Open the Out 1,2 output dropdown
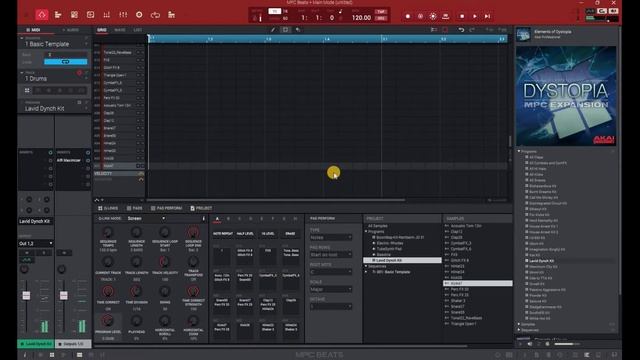The width and height of the screenshot is (640, 360). (36, 243)
